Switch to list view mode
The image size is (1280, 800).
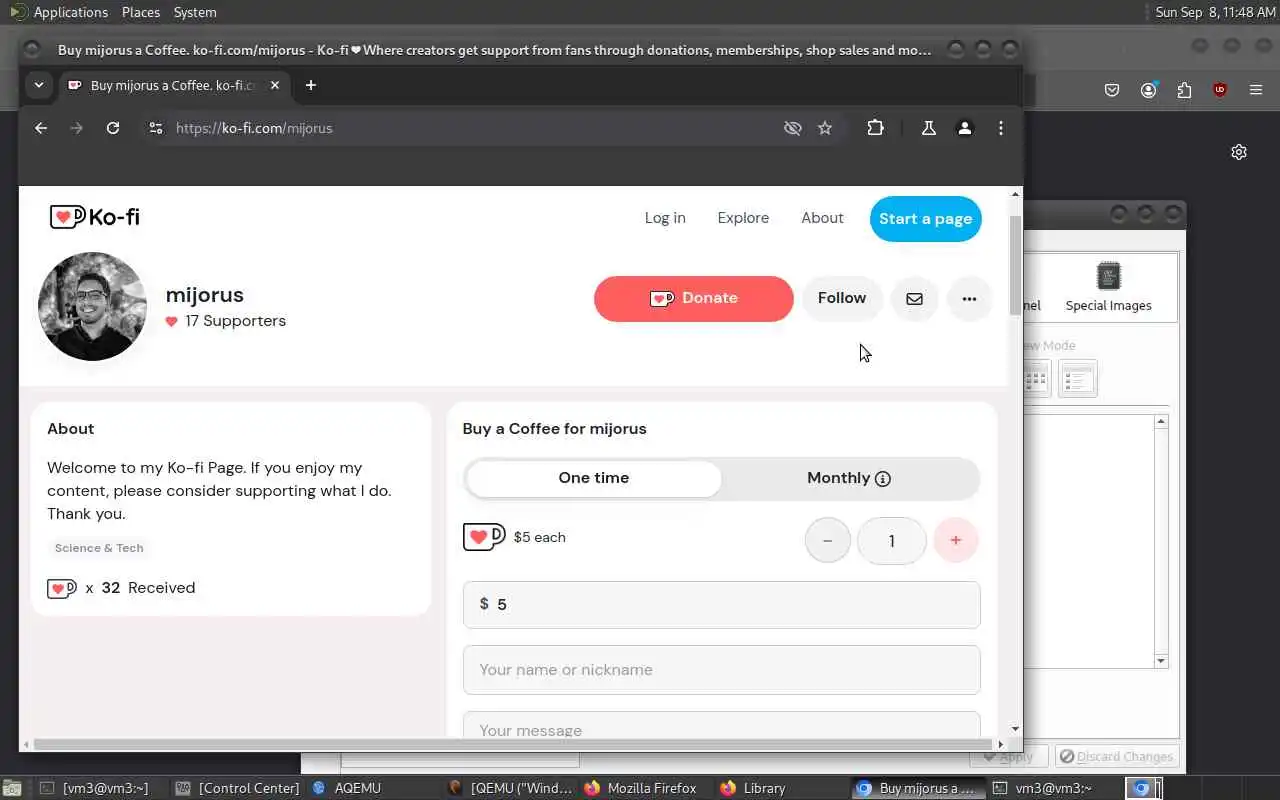[1078, 379]
